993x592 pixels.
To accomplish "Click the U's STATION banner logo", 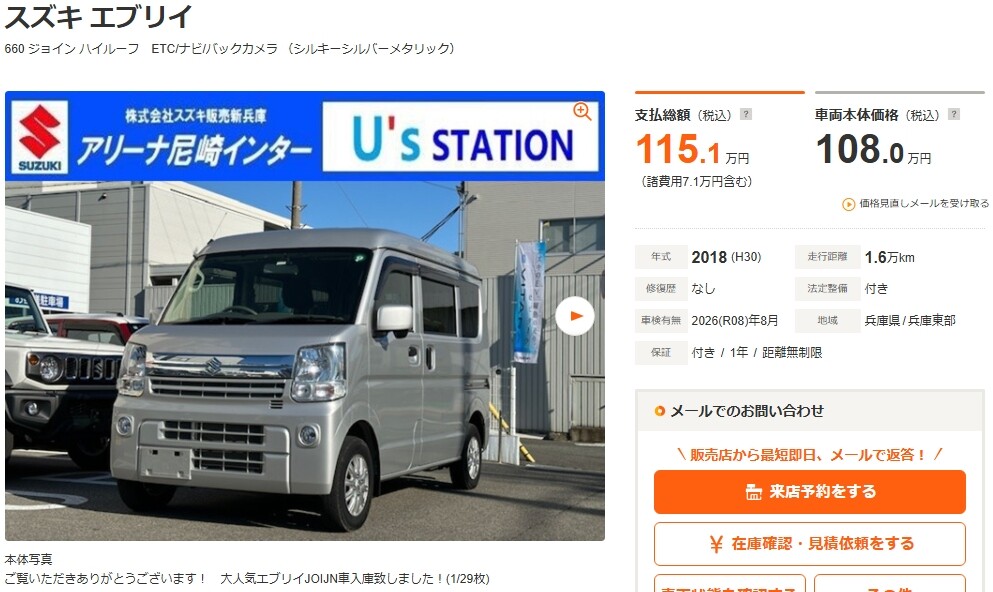I will coord(460,137).
